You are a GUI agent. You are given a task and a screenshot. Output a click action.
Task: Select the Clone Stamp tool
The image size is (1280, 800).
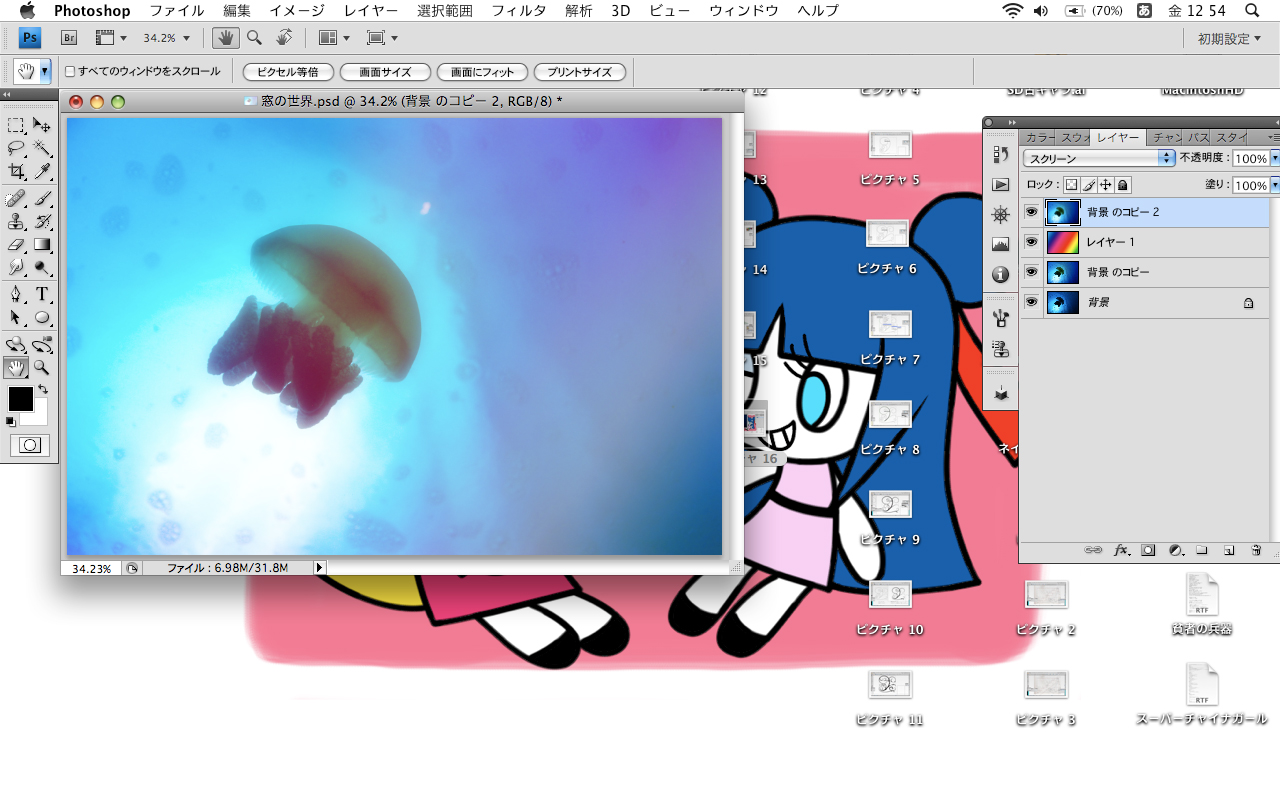click(x=16, y=221)
